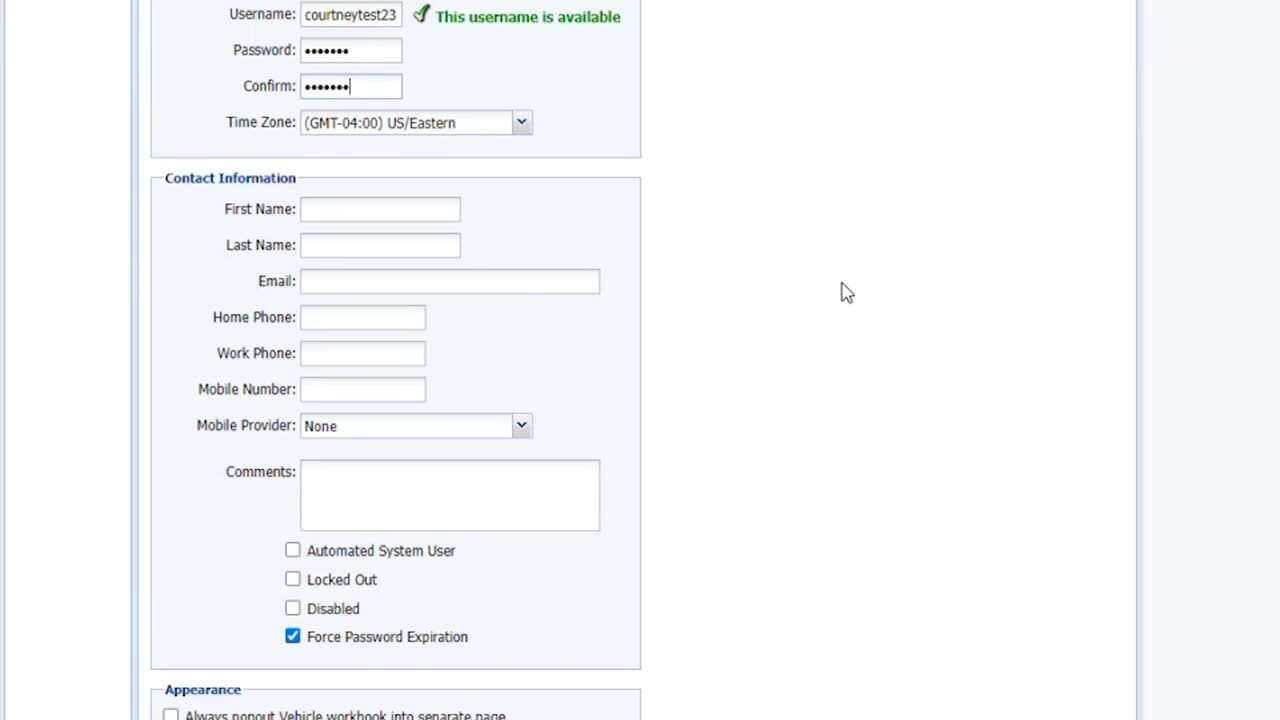The height and width of the screenshot is (720, 1280).
Task: Click the green username available checkmark icon
Action: click(421, 14)
